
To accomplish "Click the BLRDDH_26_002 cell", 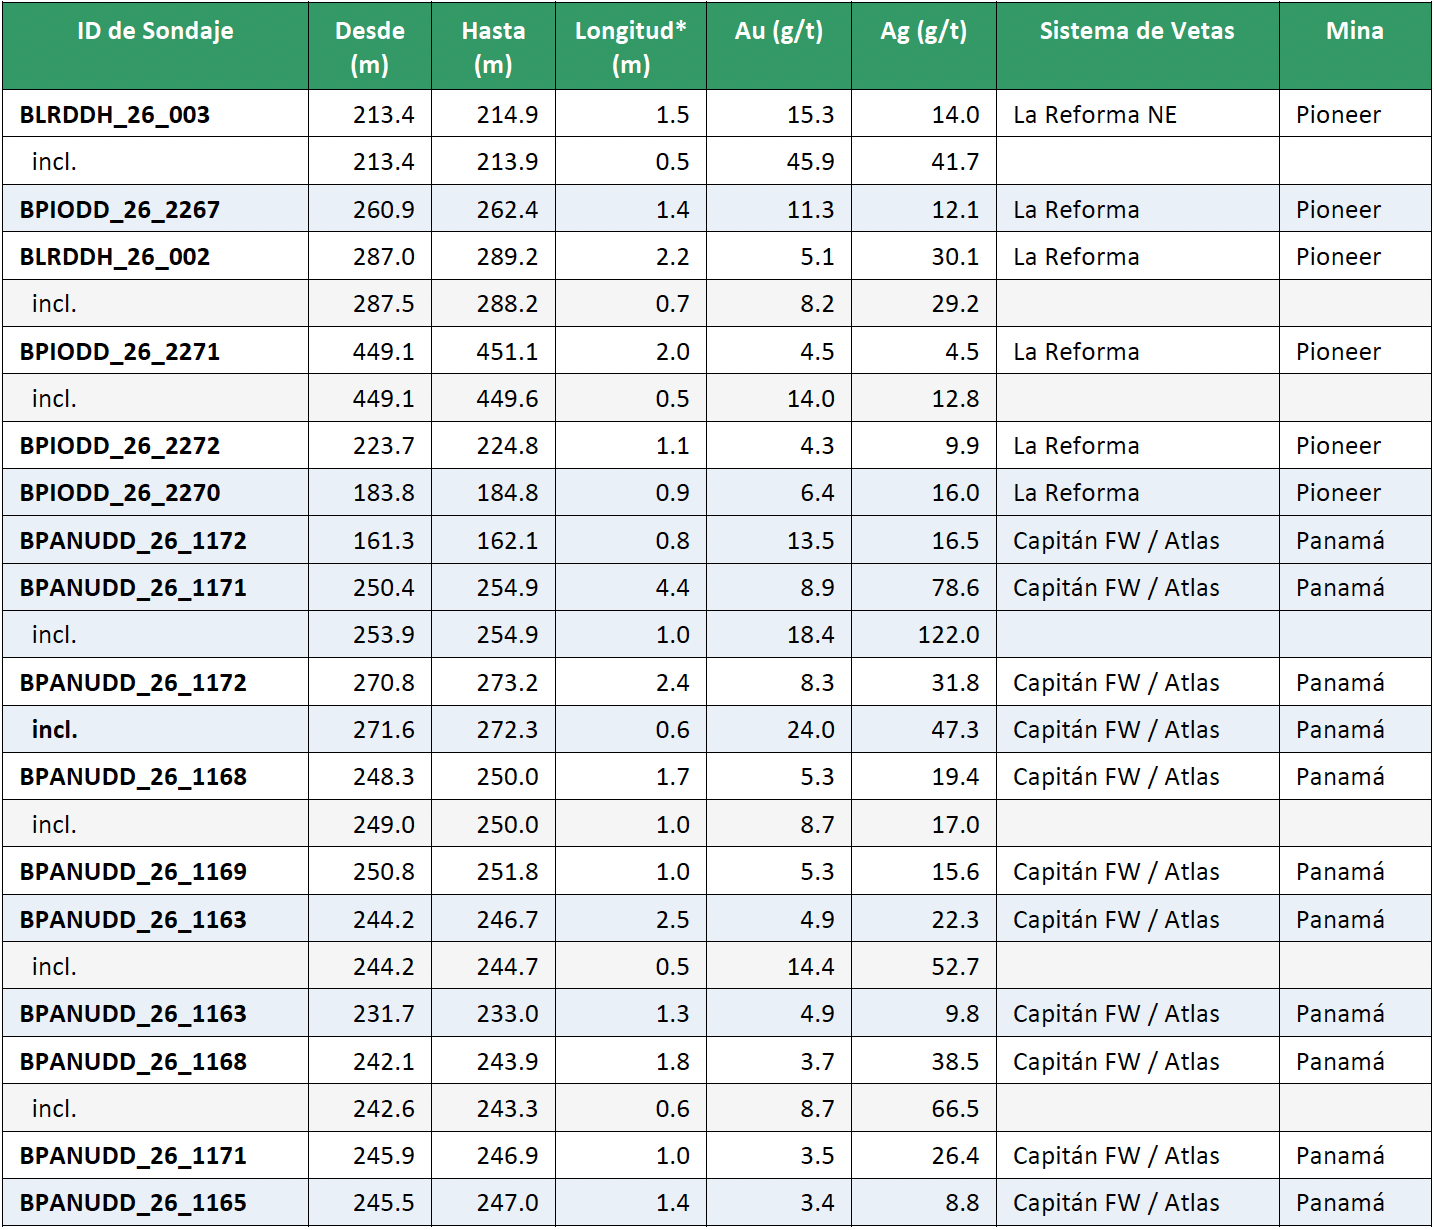I will (x=155, y=256).
